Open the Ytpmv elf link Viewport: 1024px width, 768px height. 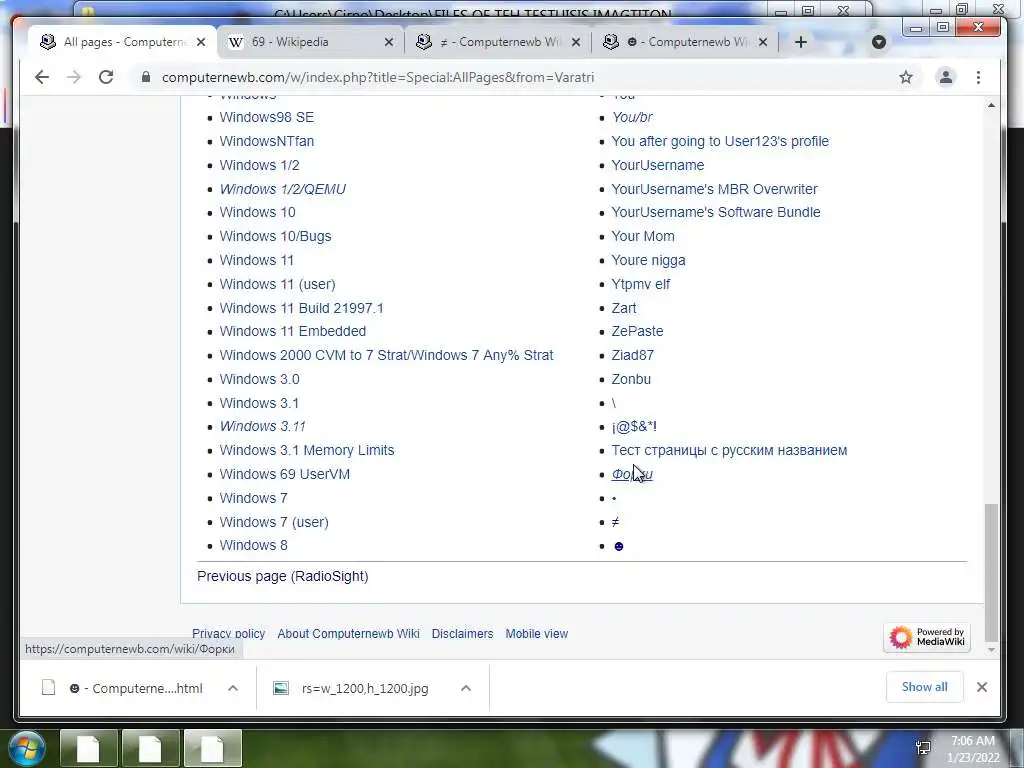[640, 284]
